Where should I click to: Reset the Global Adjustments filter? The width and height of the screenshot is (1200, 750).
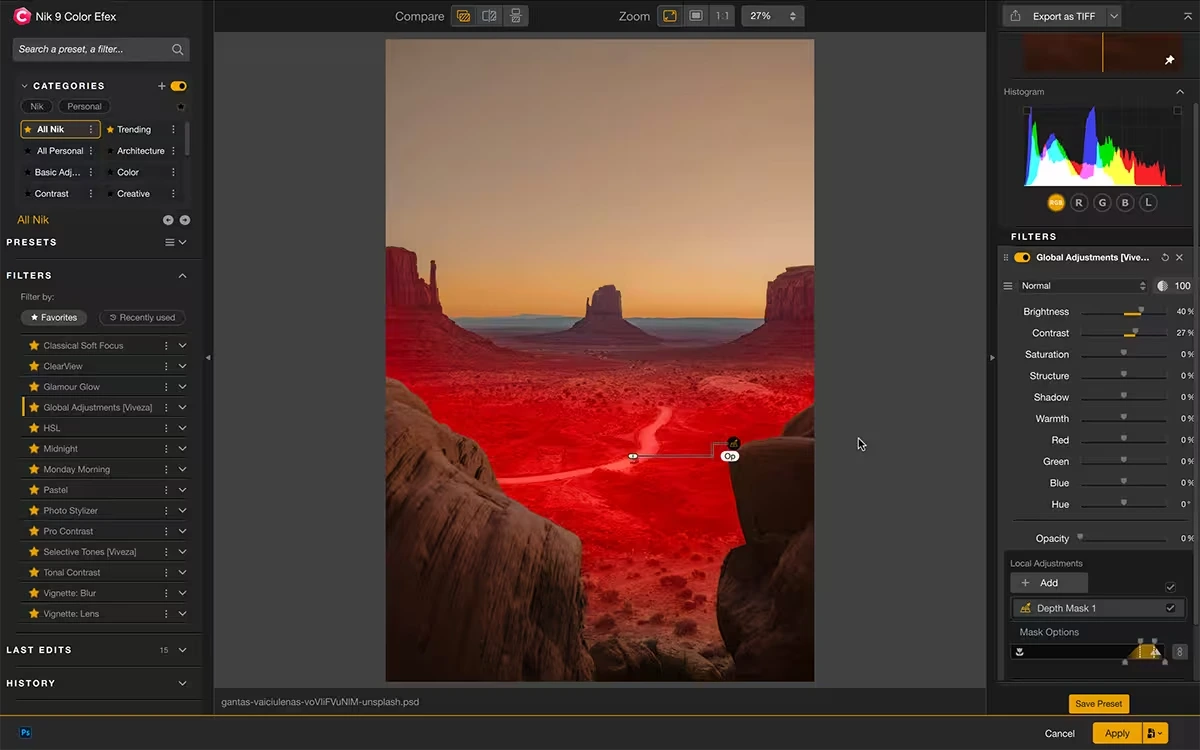coord(1165,258)
